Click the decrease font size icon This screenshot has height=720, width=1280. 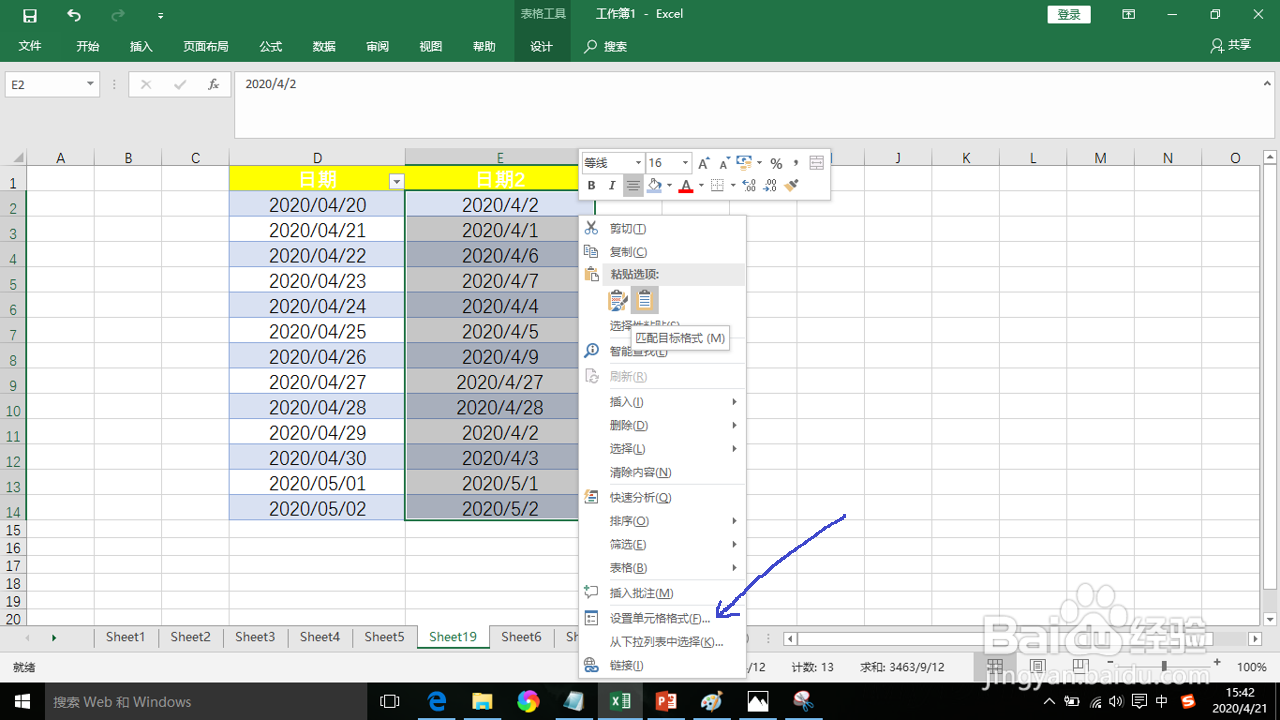pos(724,163)
